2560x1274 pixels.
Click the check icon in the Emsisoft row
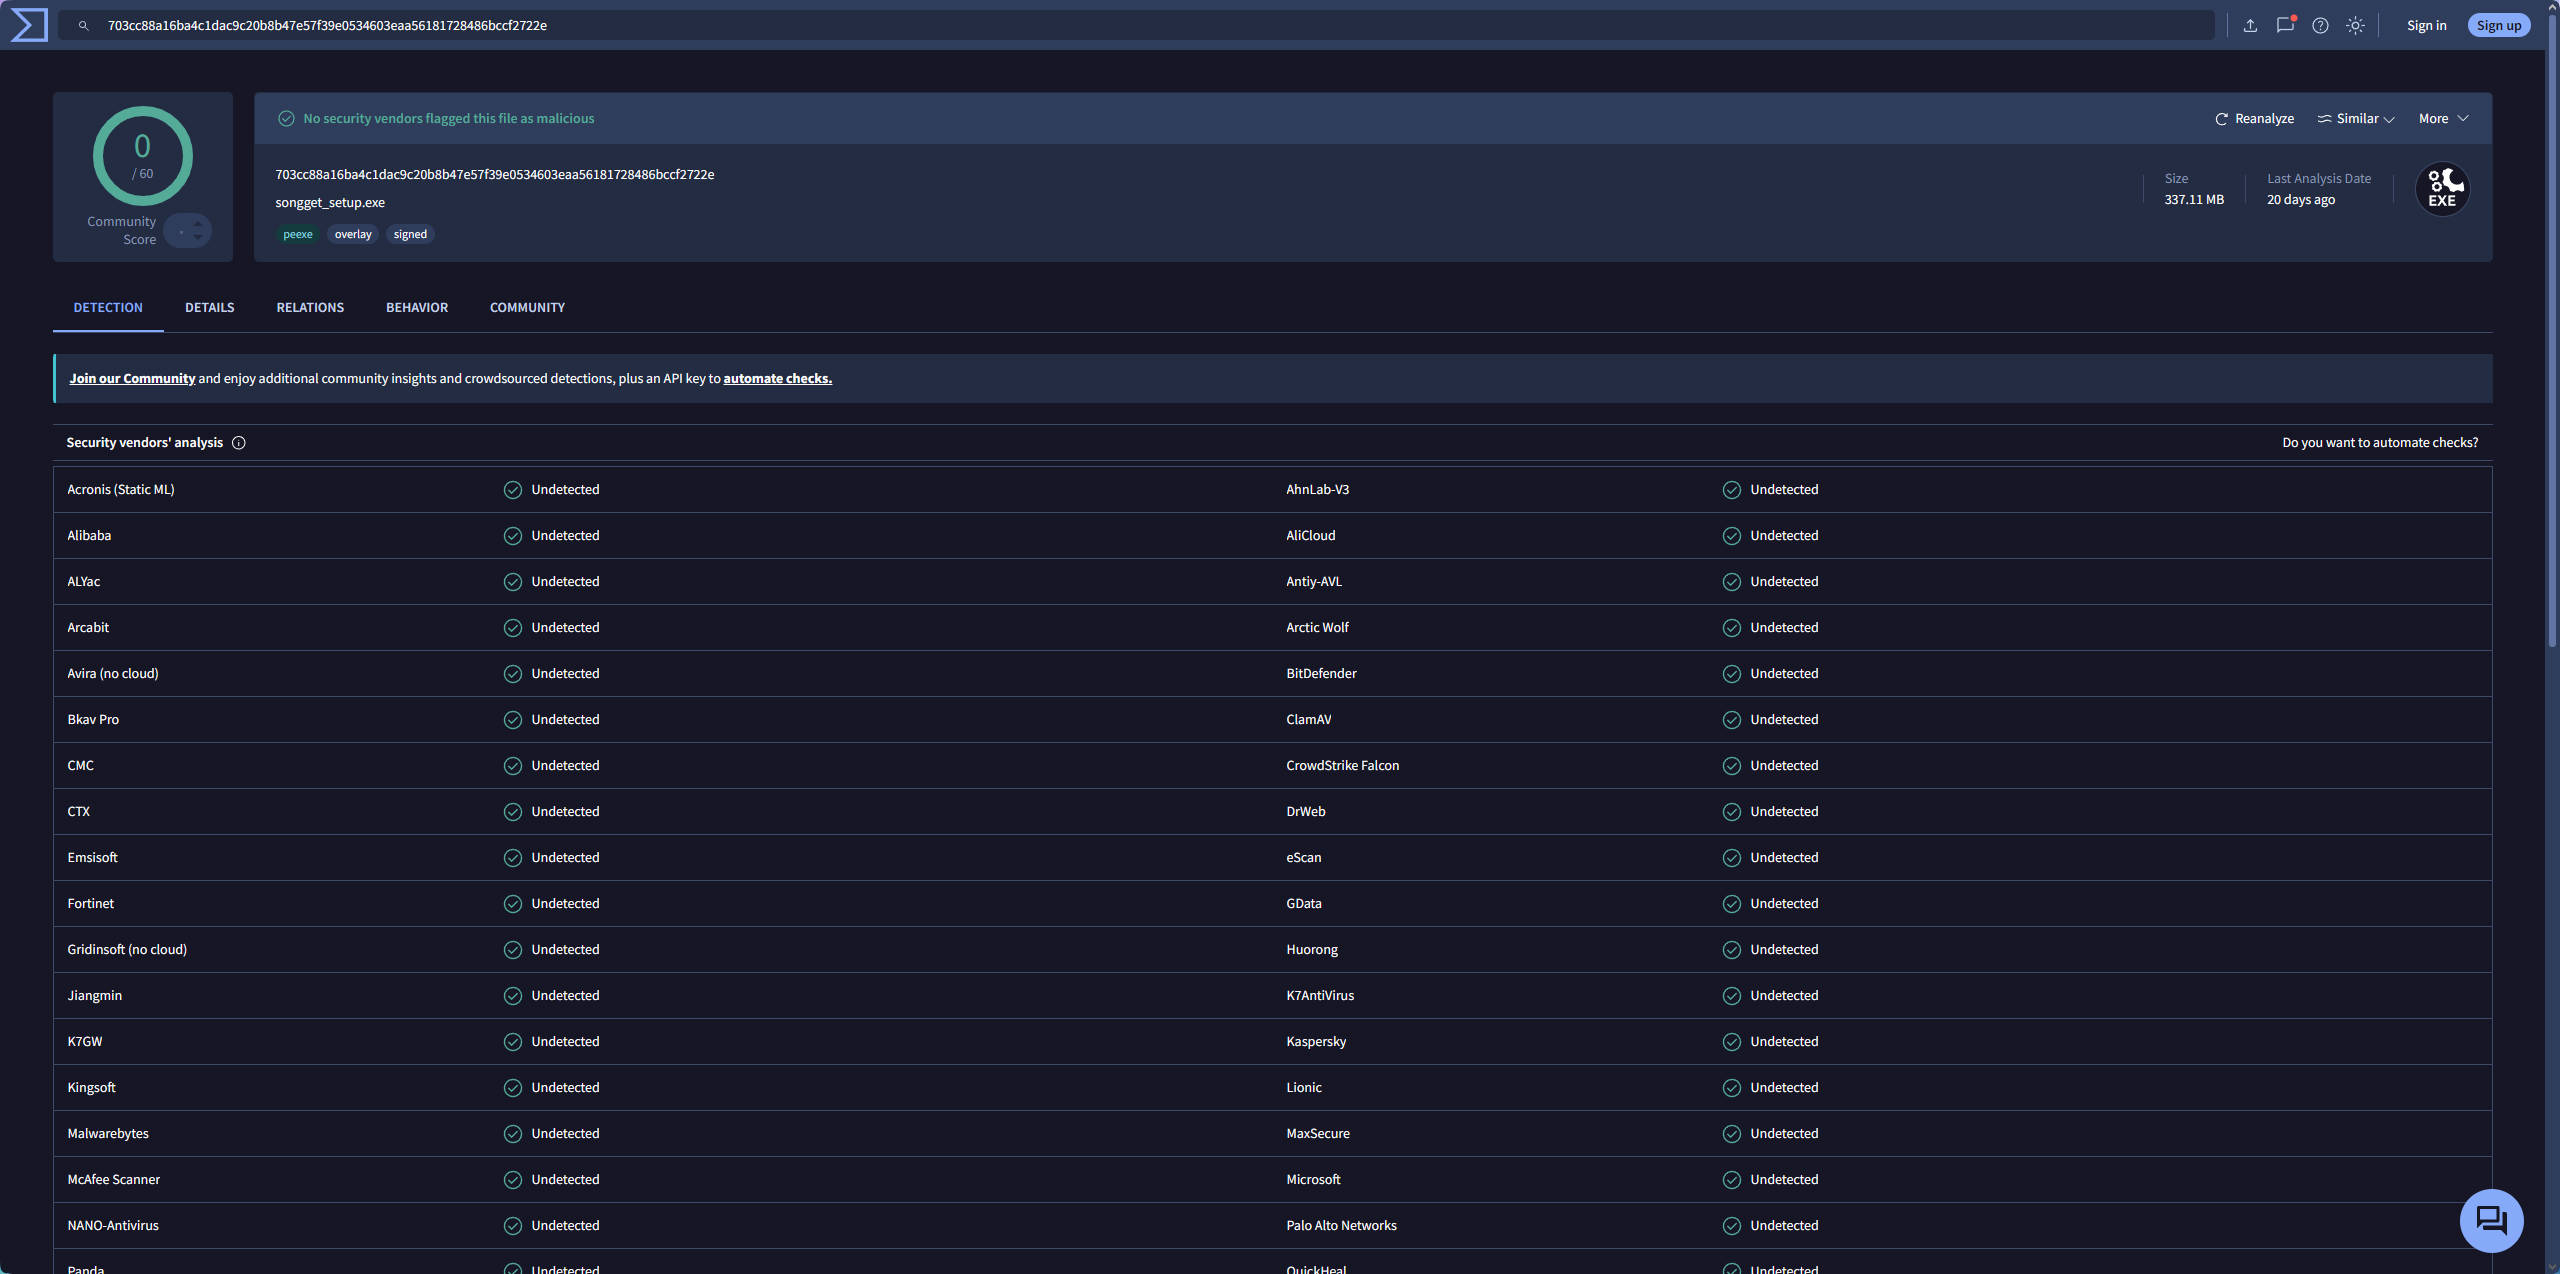coord(513,858)
